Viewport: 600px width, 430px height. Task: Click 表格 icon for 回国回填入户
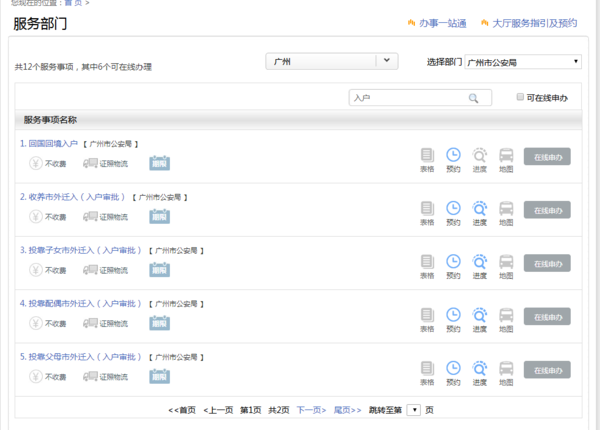pyautogui.click(x=427, y=156)
